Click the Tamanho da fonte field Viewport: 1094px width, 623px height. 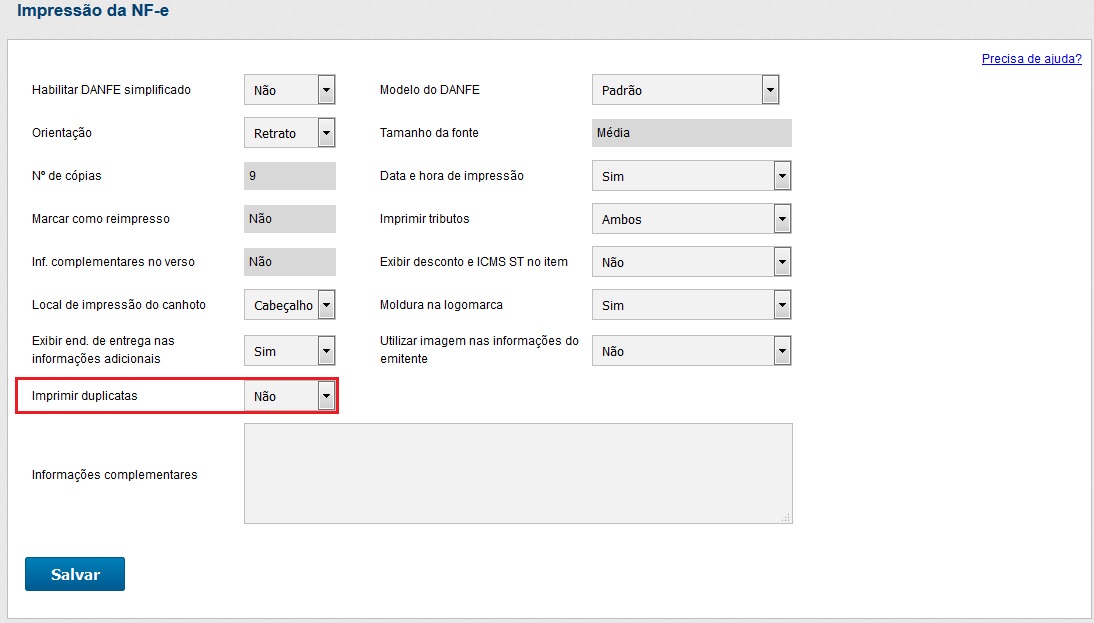691,133
